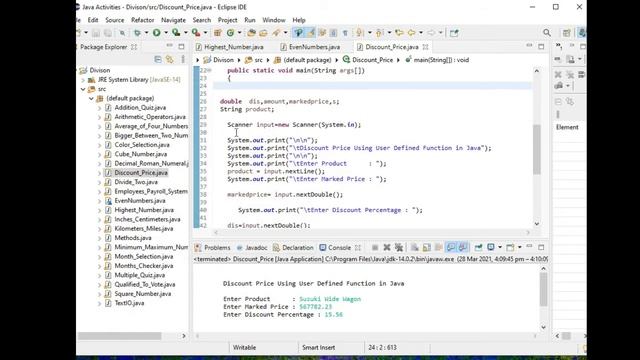Click the Run External Tools icon
Image resolution: width=640 pixels, height=360 pixels.
[x=196, y=33]
